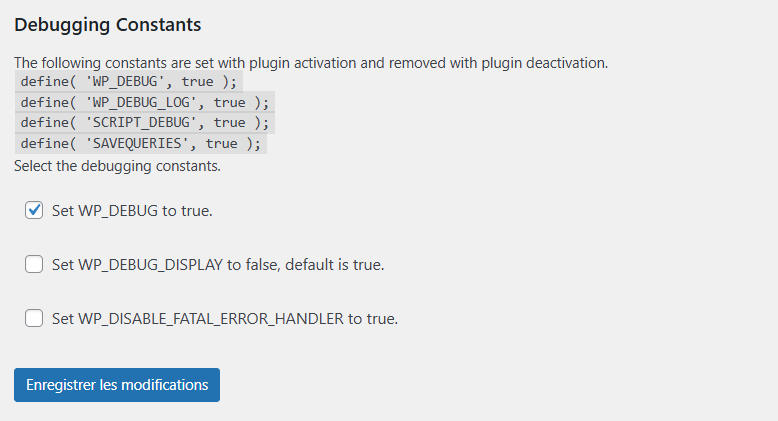This screenshot has height=421, width=778.
Task: Click Enregistrer les modifications button
Action: pos(117,385)
